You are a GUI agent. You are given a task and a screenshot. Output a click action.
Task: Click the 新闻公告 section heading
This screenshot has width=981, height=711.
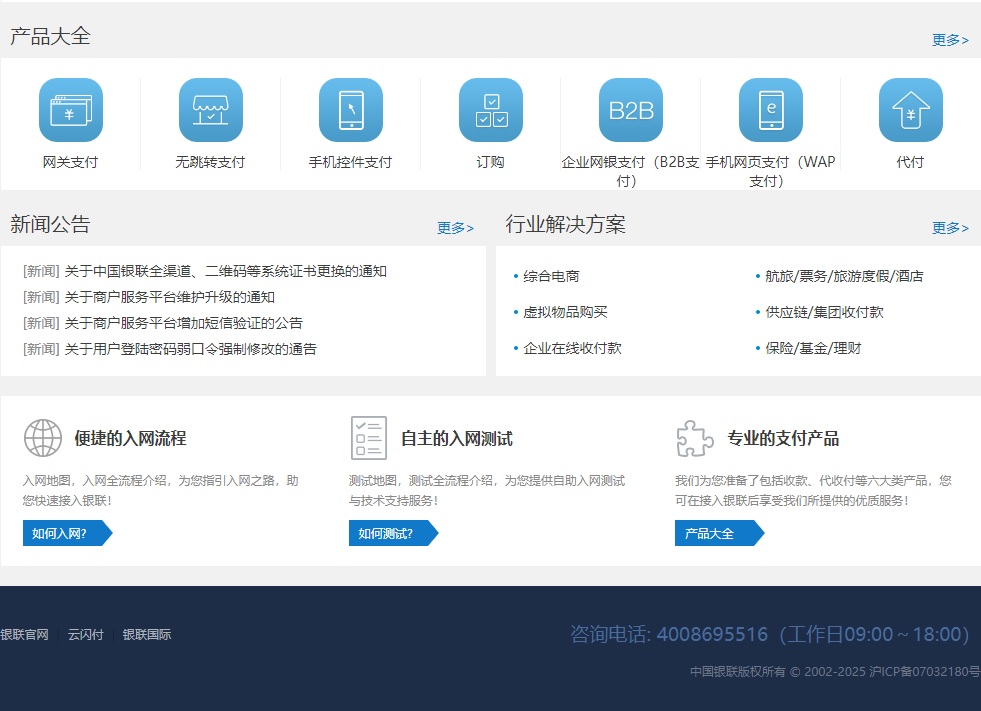click(50, 224)
